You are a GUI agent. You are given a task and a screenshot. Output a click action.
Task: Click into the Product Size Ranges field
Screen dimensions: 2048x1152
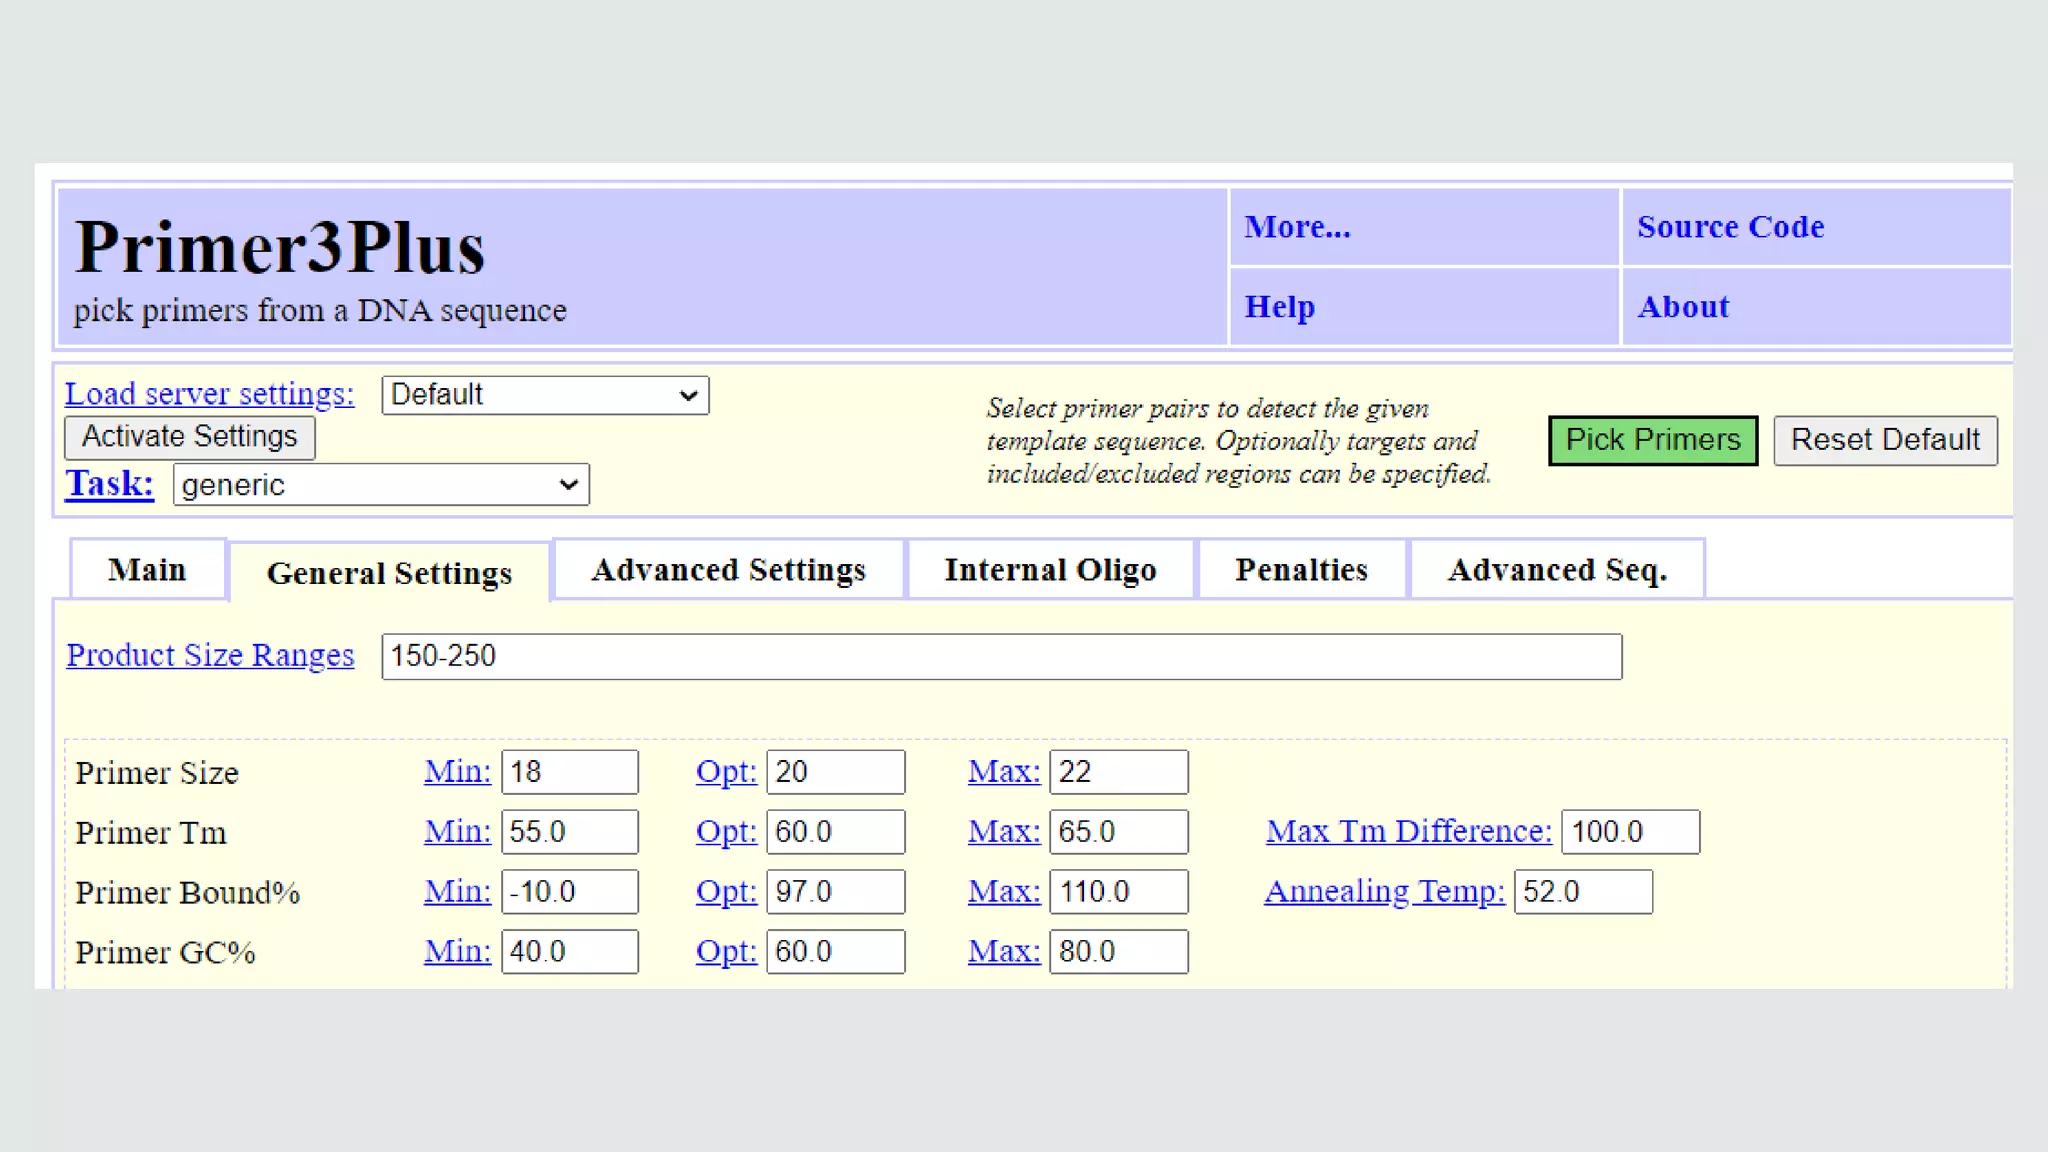[x=1000, y=656]
